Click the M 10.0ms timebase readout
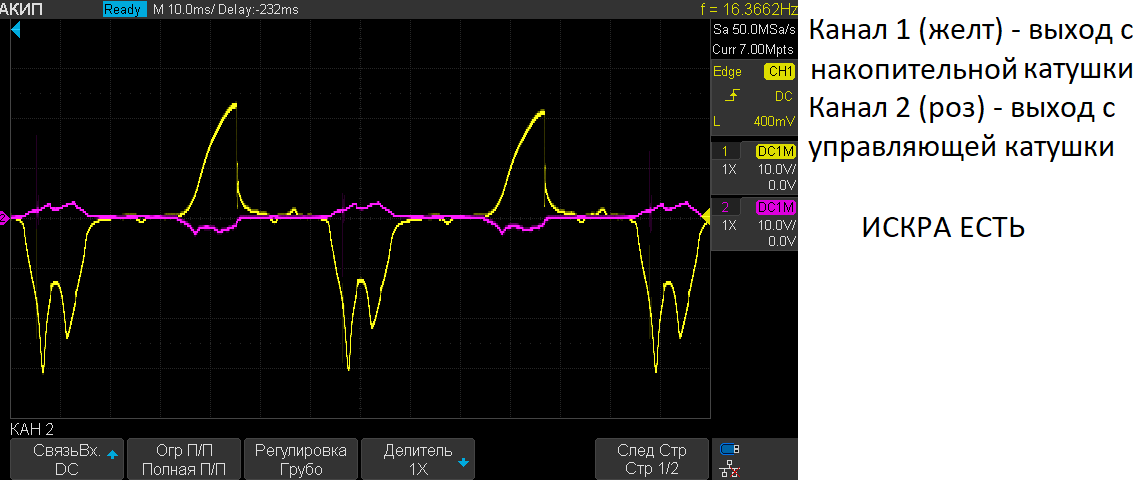Screen dimensions: 1145x488 [182, 9]
